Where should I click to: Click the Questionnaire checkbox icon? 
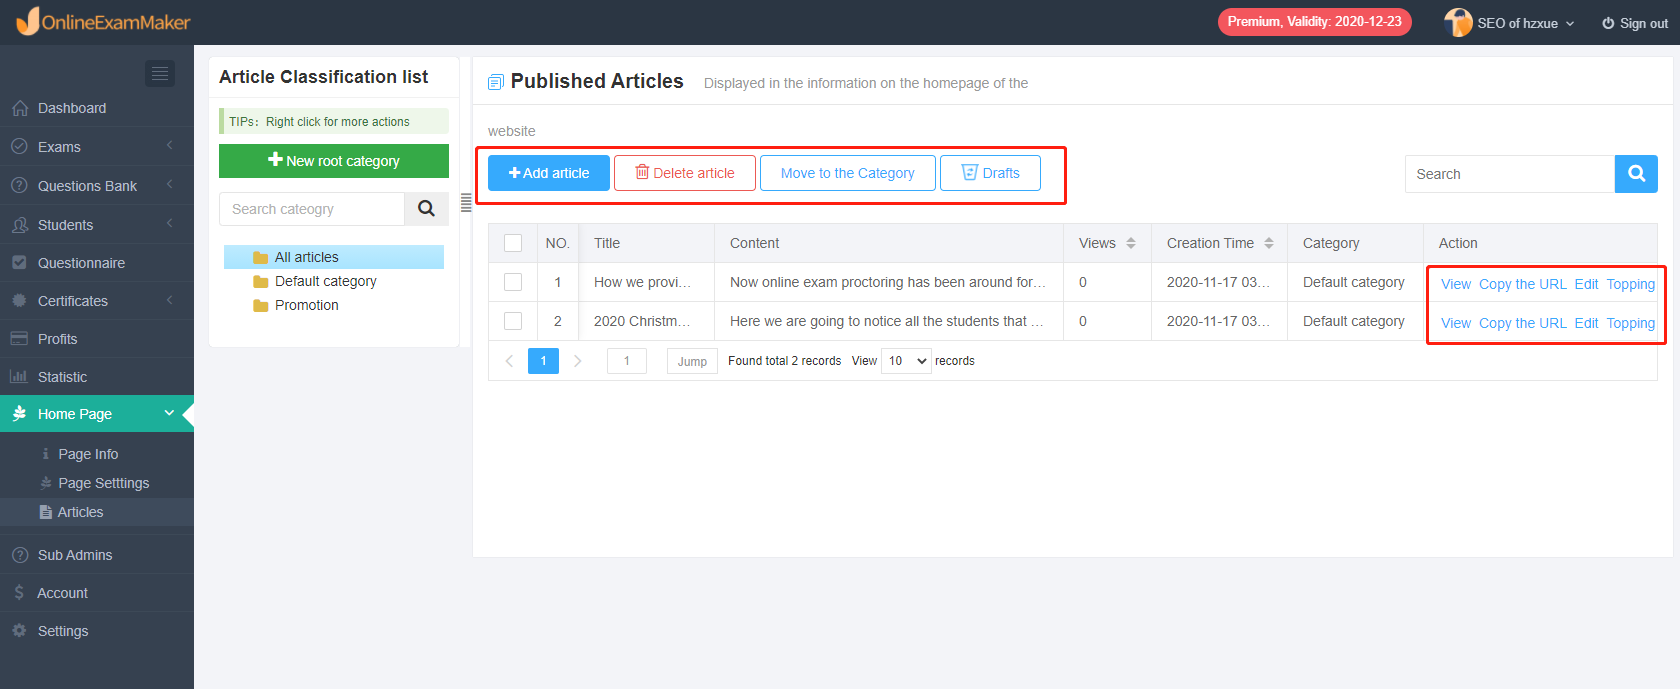pyautogui.click(x=19, y=263)
